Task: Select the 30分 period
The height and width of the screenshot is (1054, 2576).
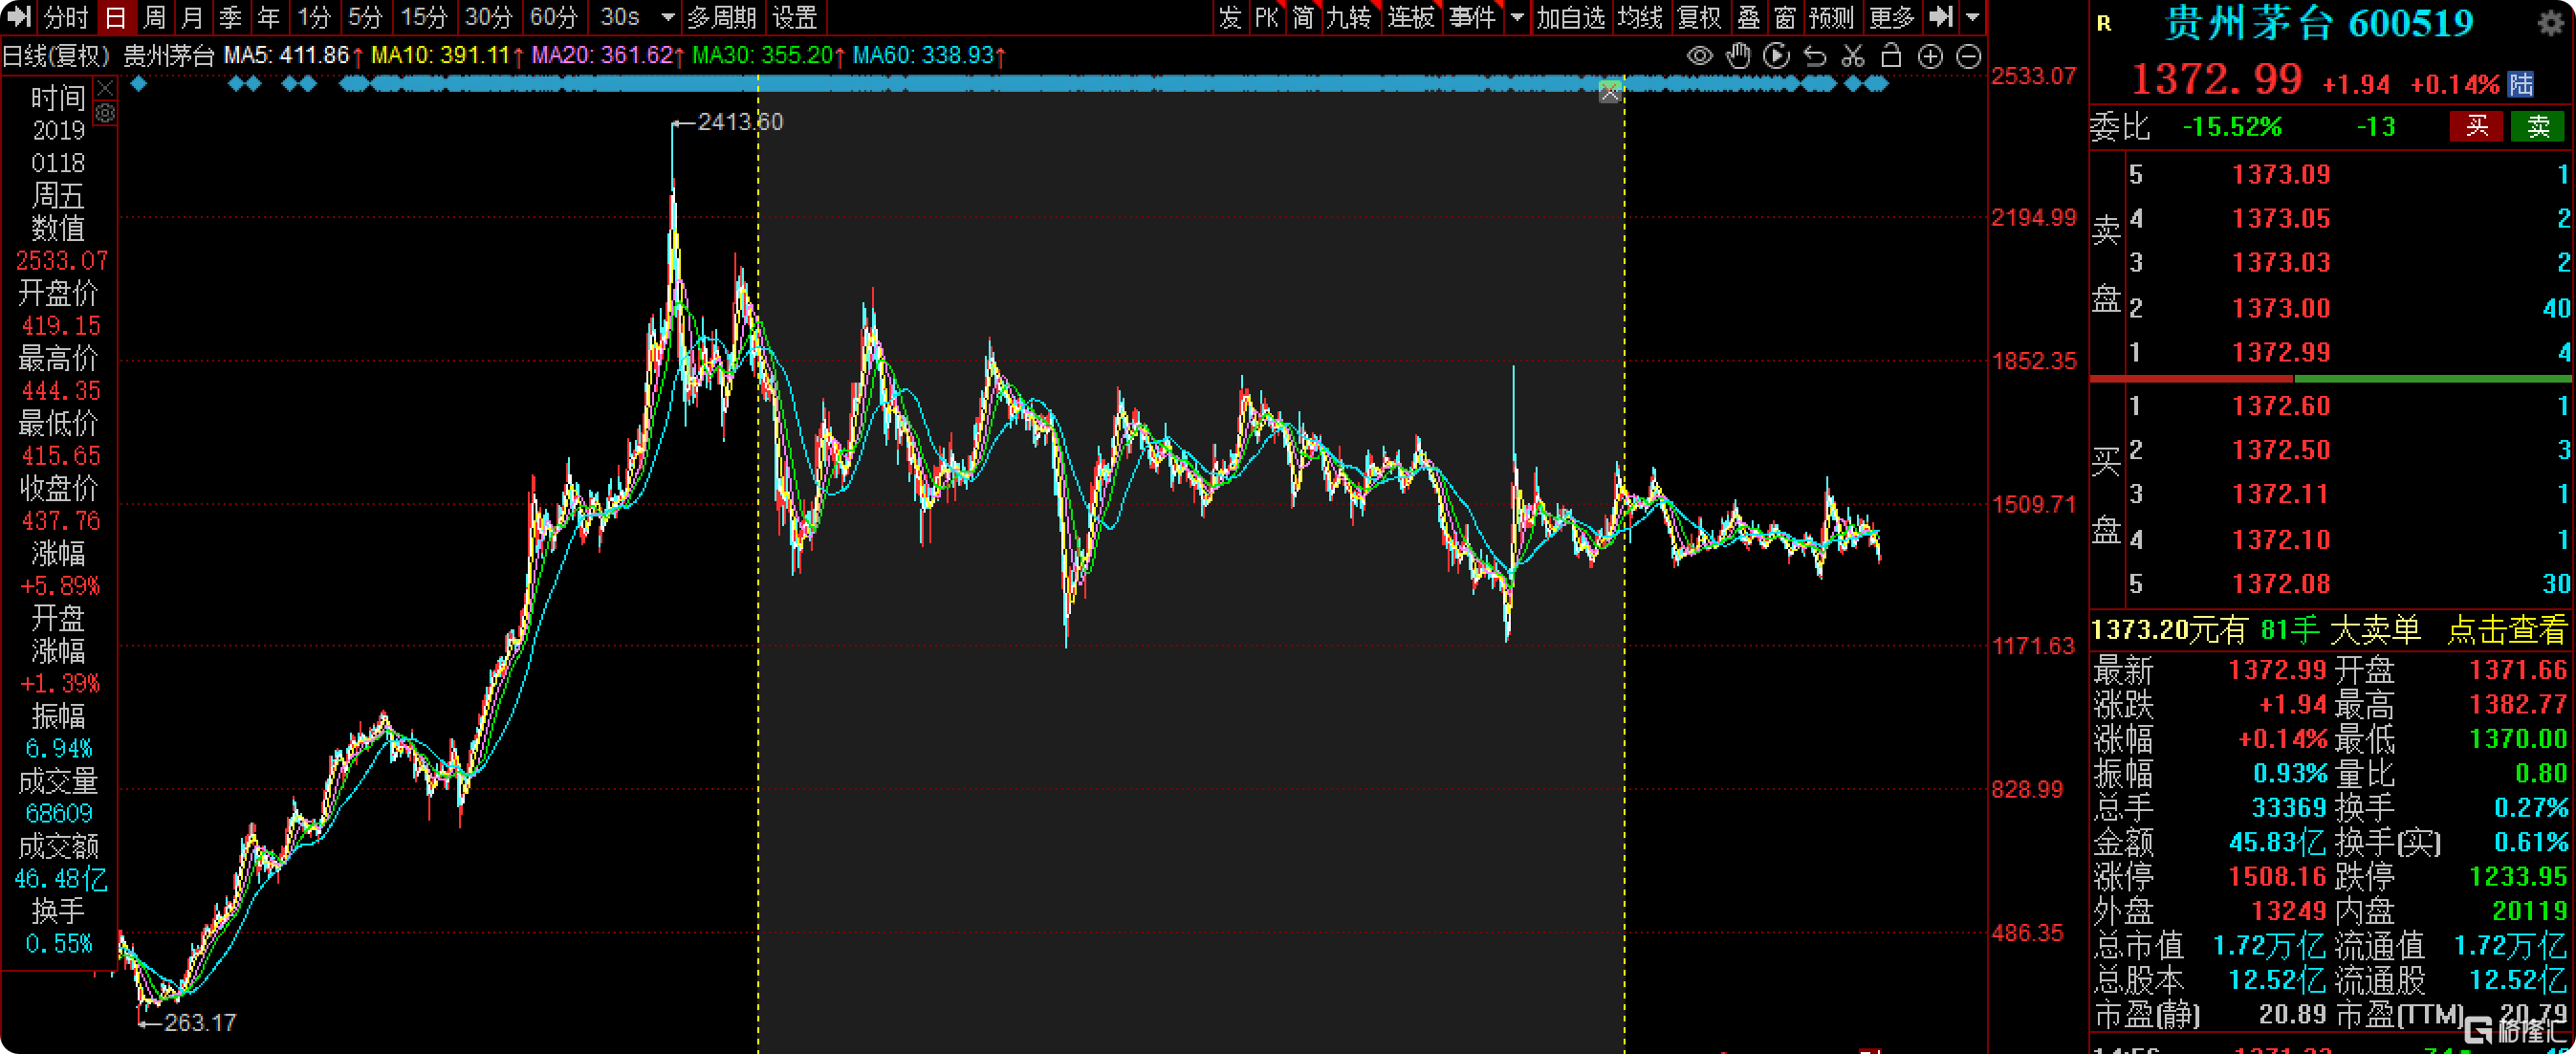Action: [x=488, y=17]
